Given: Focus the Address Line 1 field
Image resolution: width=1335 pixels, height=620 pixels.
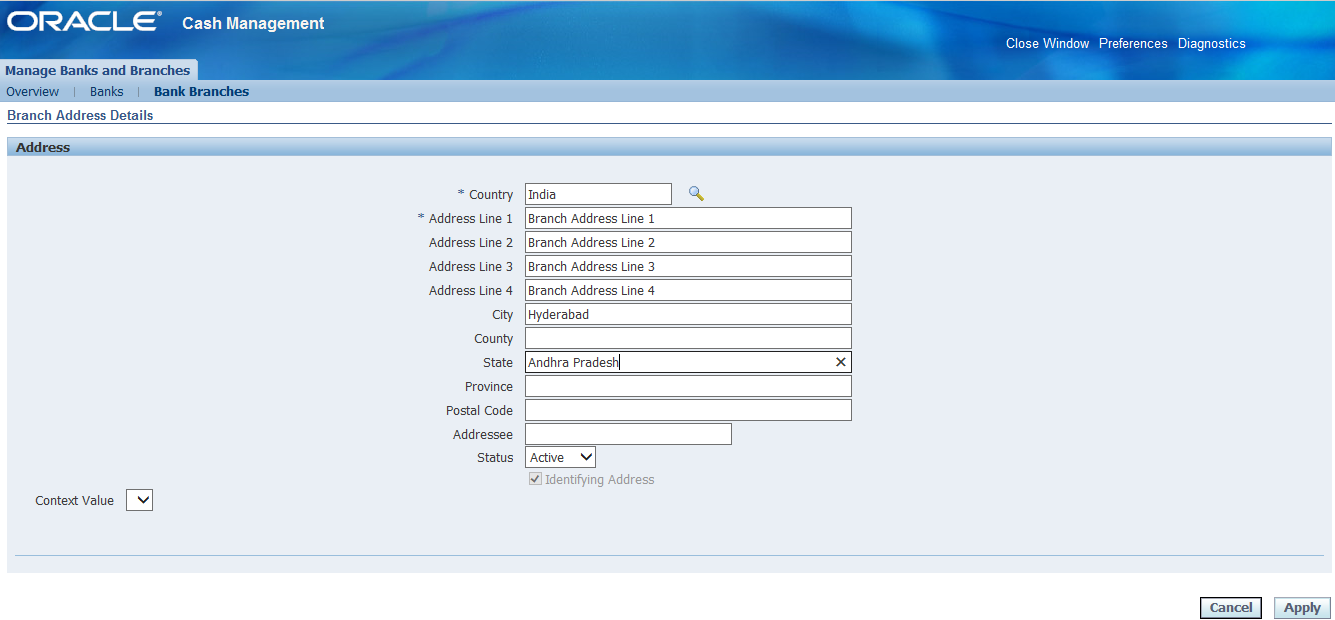Looking at the screenshot, I should point(688,218).
